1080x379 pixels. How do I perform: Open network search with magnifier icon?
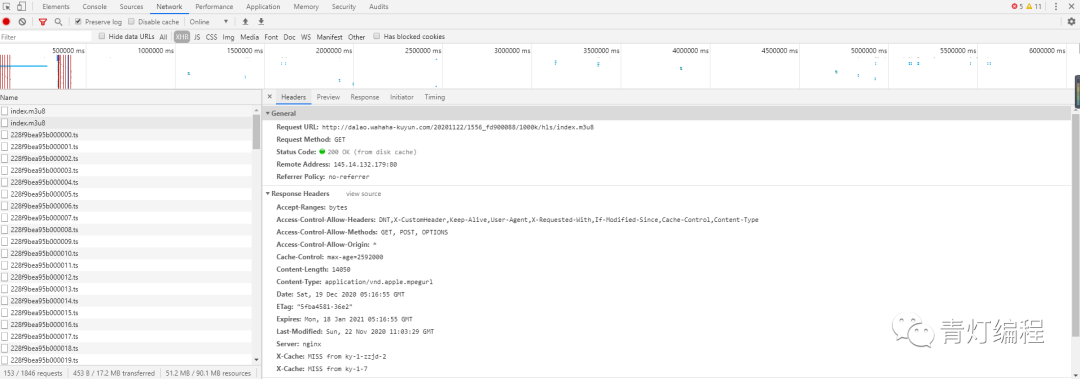click(x=59, y=22)
